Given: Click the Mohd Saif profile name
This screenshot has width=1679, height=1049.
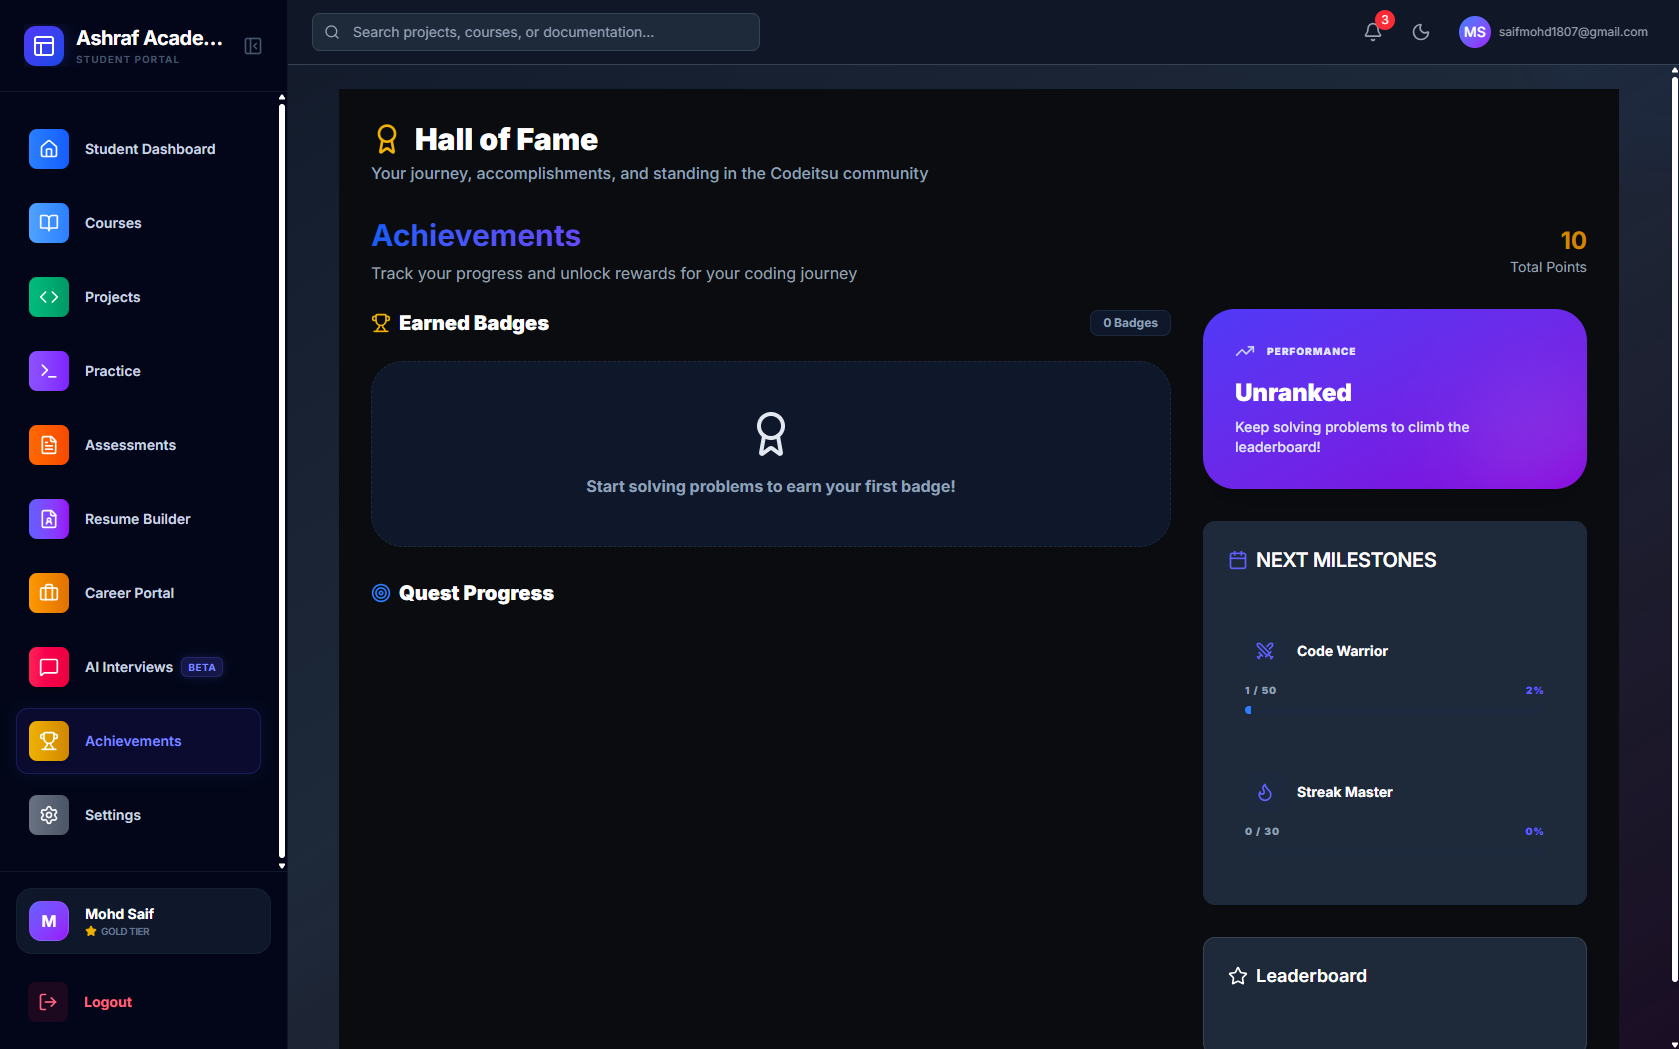Looking at the screenshot, I should point(119,914).
